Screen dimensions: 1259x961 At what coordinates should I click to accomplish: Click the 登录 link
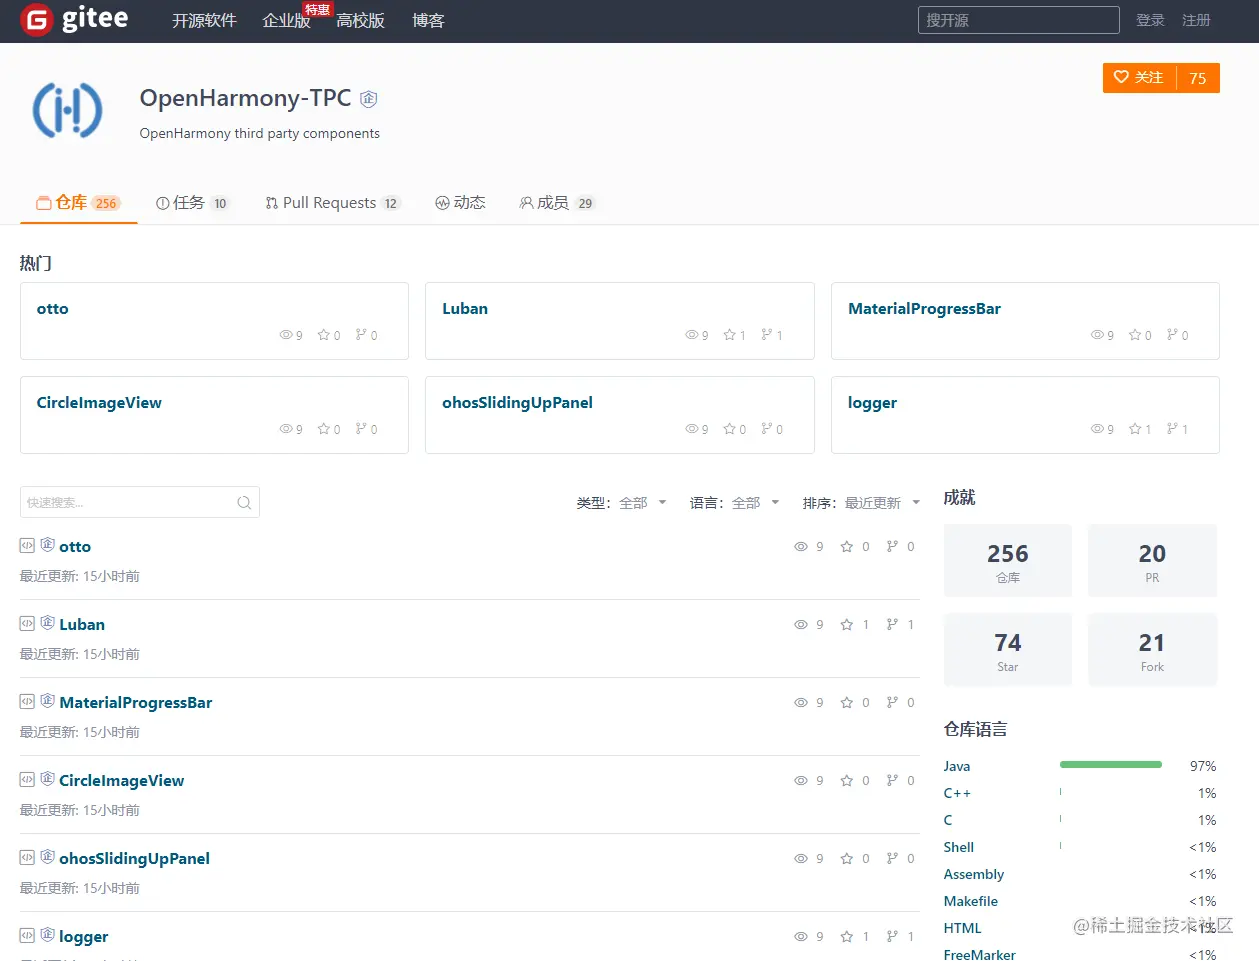pyautogui.click(x=1150, y=20)
